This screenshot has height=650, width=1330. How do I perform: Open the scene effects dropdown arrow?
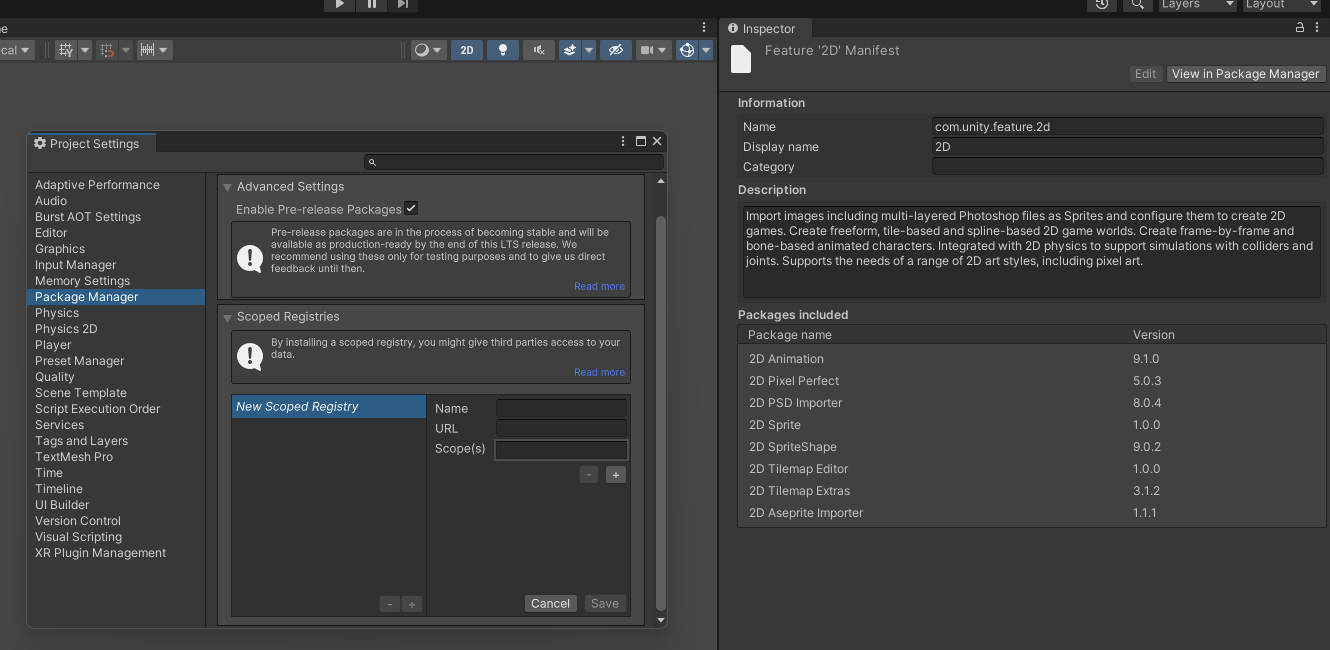click(589, 50)
